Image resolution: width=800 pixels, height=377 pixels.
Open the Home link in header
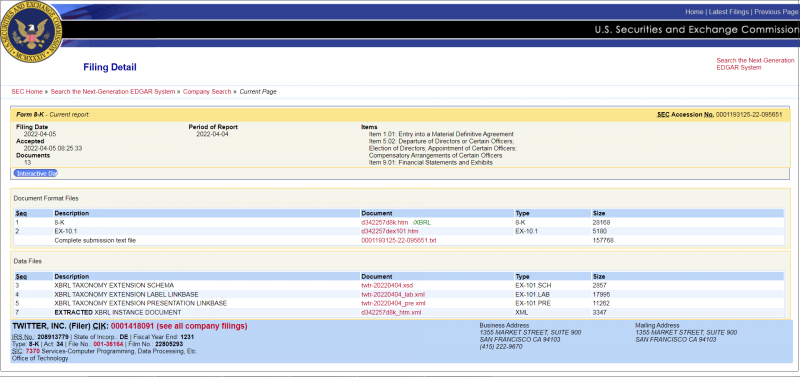[694, 12]
